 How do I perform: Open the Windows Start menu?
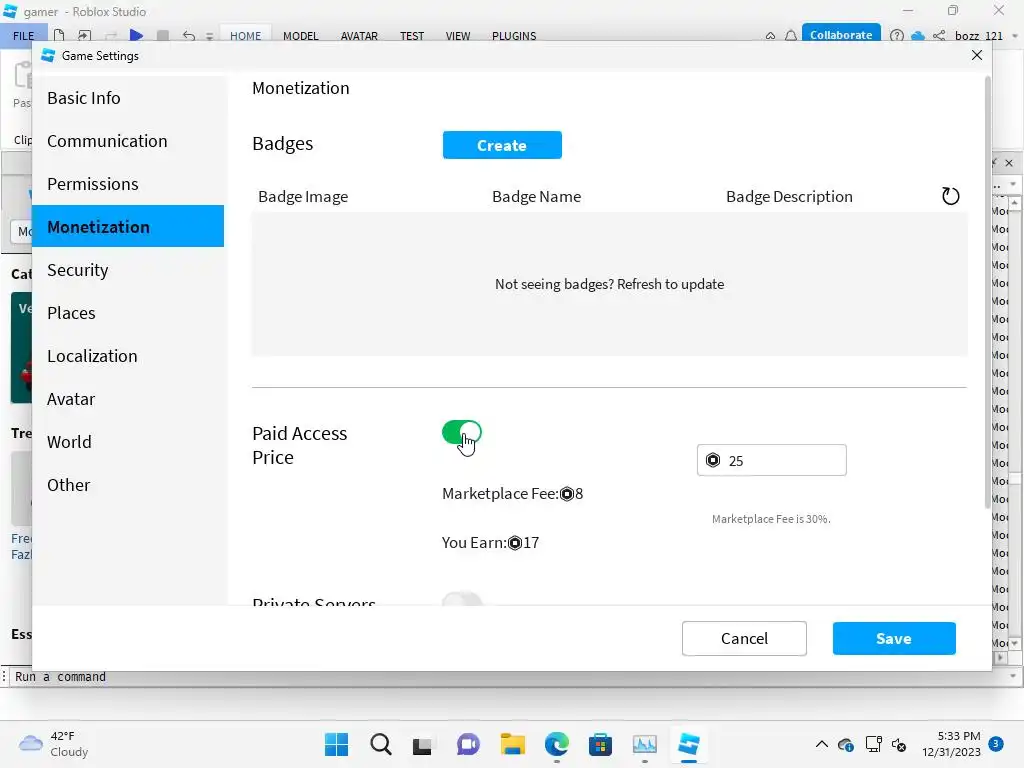336,744
